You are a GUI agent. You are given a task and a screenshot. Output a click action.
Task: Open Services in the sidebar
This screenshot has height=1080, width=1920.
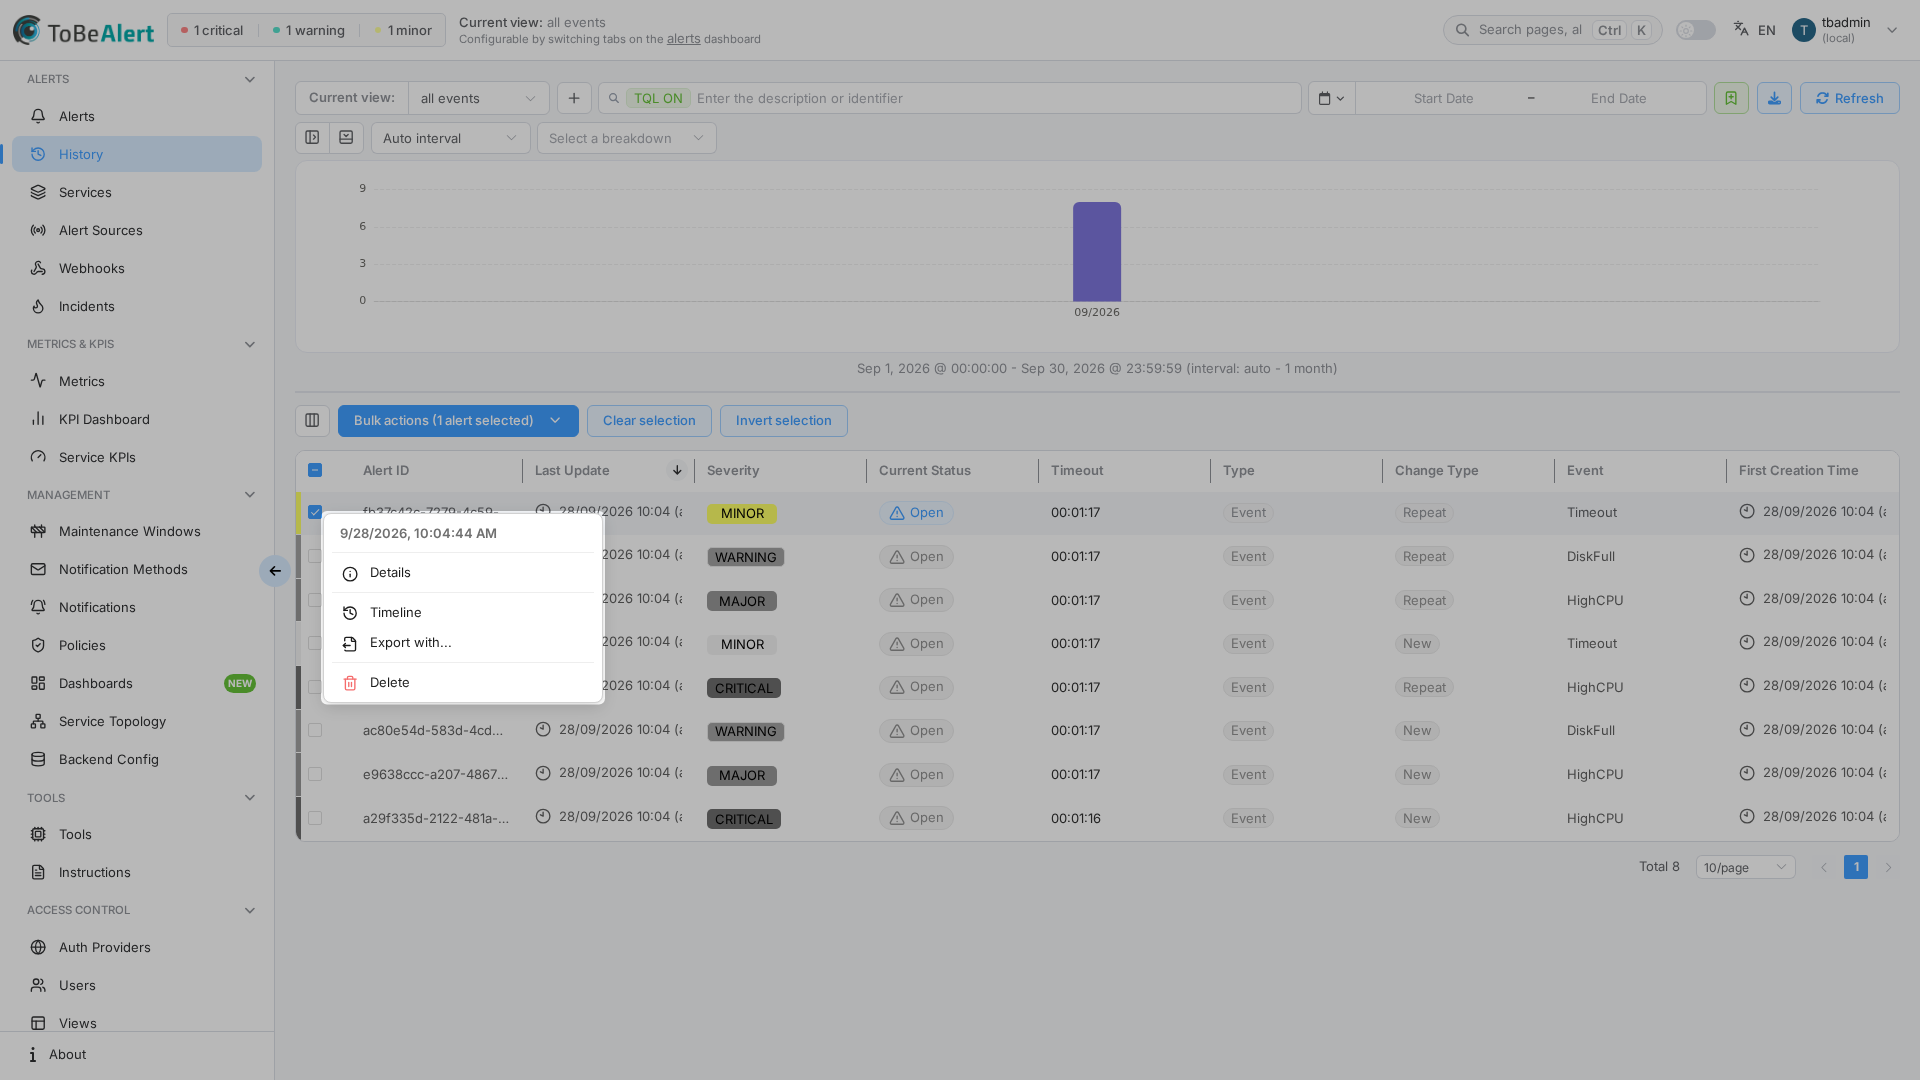click(x=137, y=192)
